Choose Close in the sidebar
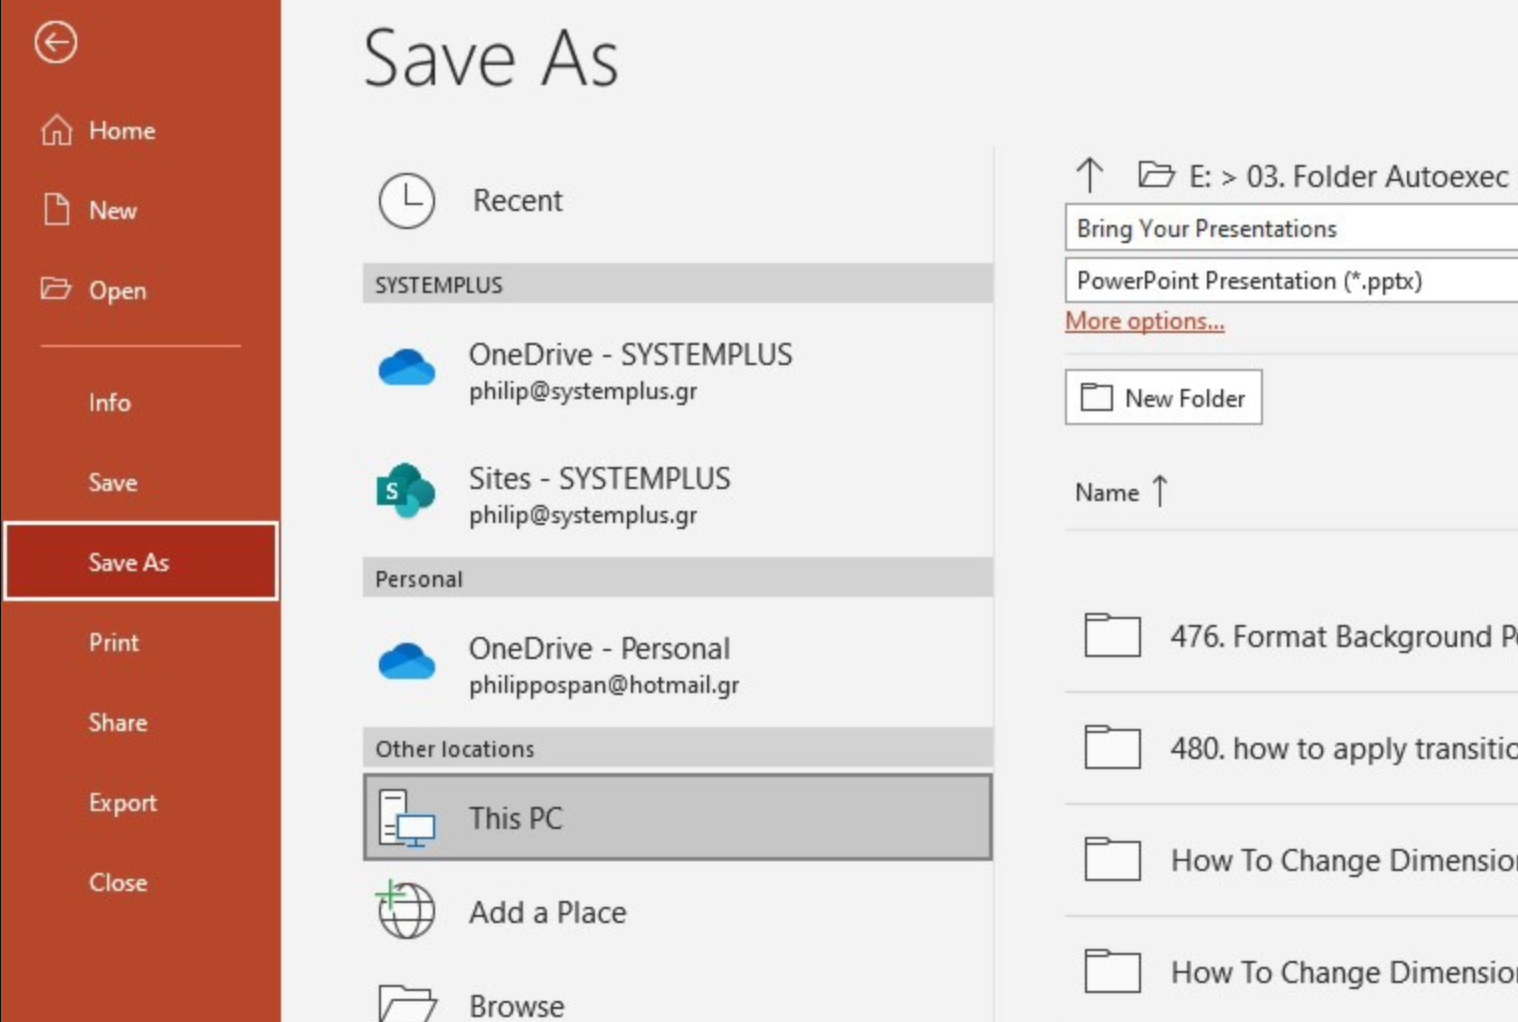The height and width of the screenshot is (1022, 1518). point(140,882)
